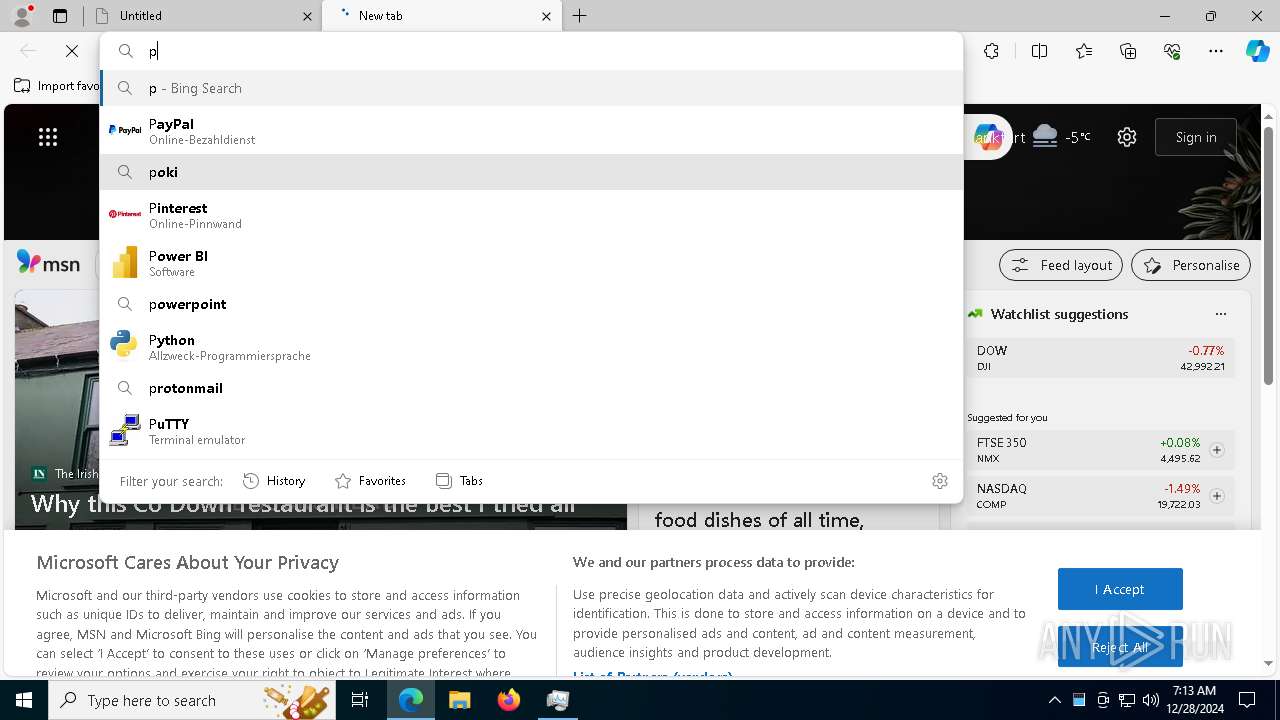Open a new browser tab with plus
The image size is (1280, 720).
[580, 16]
